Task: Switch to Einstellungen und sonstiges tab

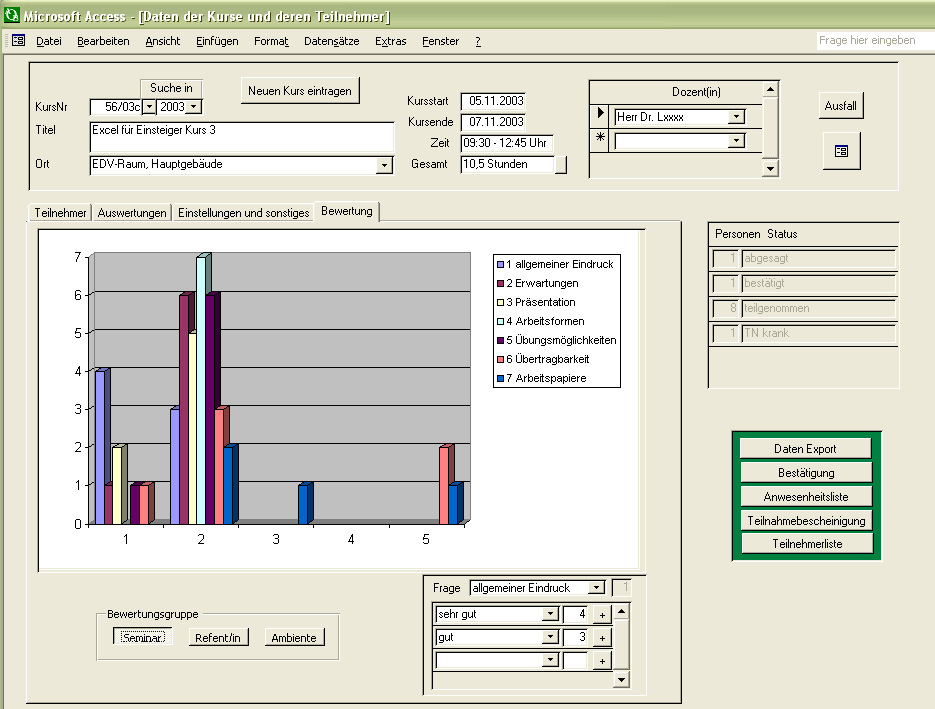Action: coord(243,213)
